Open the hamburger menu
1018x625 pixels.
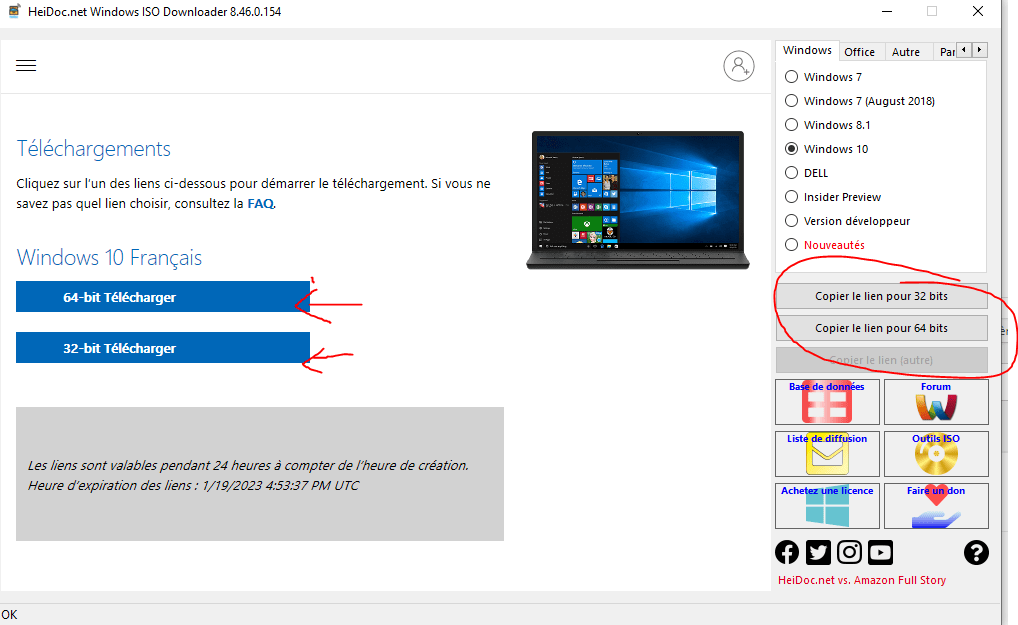26,66
